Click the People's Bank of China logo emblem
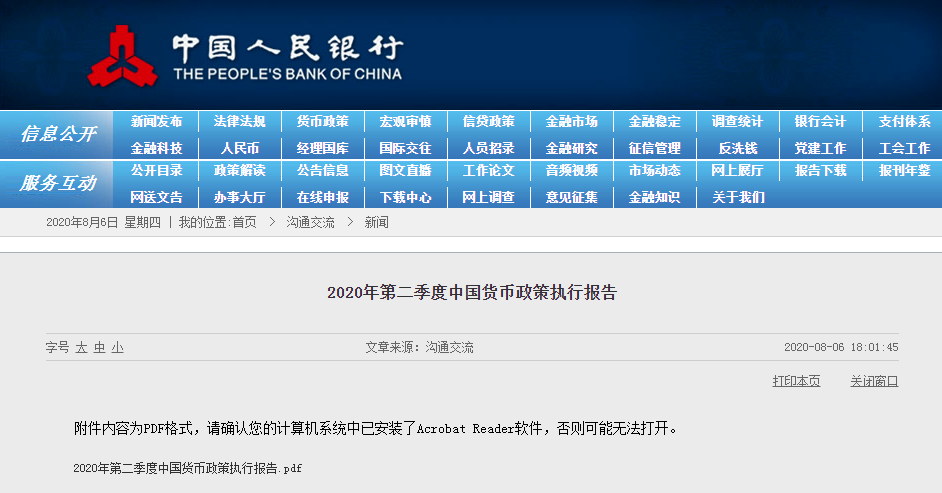 pos(123,56)
